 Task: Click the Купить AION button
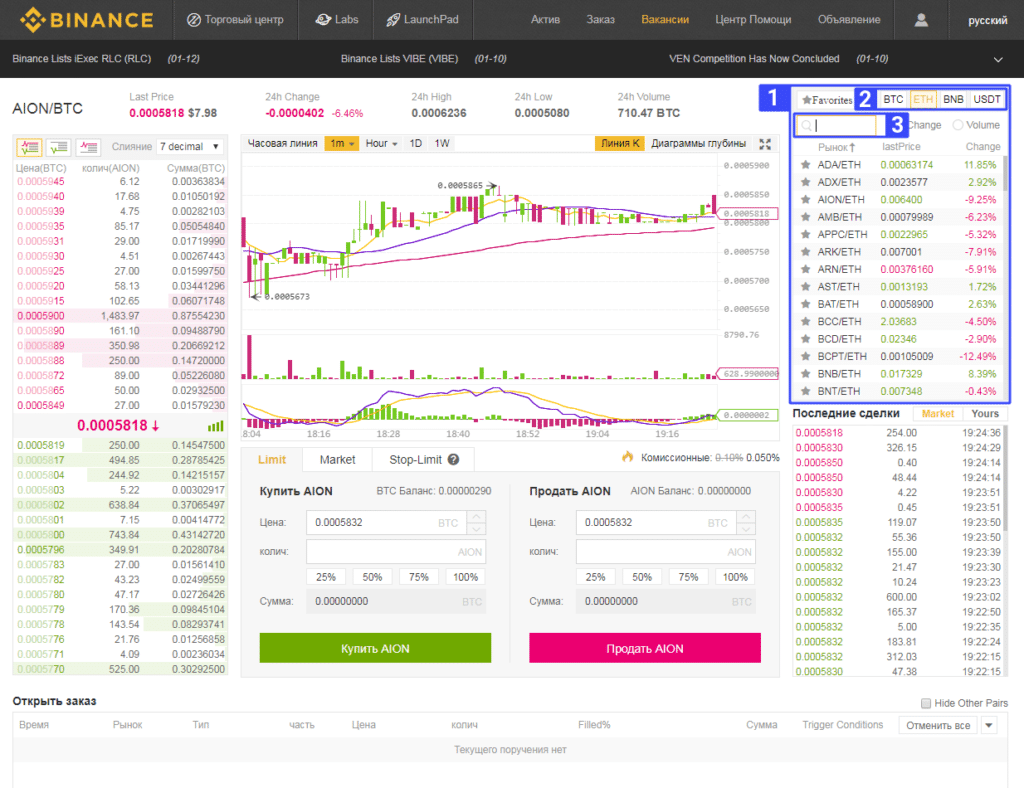click(x=375, y=648)
